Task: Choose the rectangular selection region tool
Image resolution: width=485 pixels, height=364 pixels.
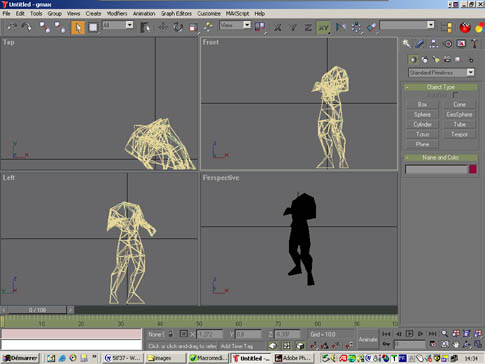Action: click(93, 27)
